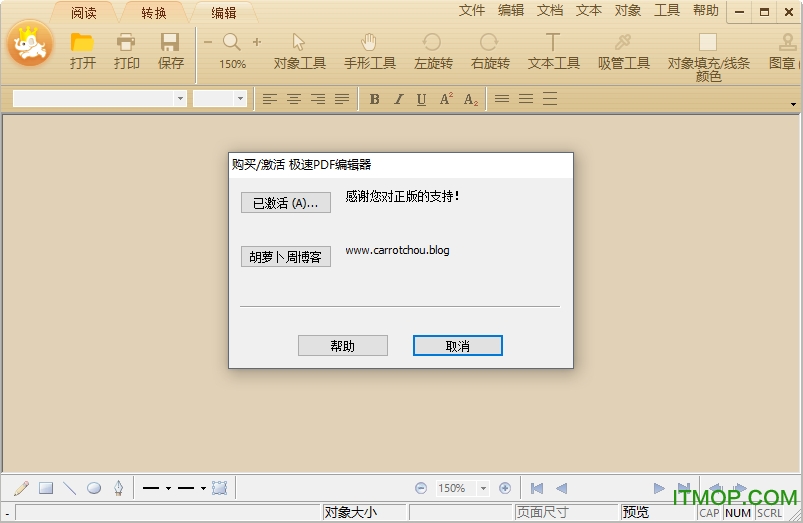803x523 pixels.
Task: Zoom in with the plus next to magnifier
Action: pyautogui.click(x=257, y=42)
